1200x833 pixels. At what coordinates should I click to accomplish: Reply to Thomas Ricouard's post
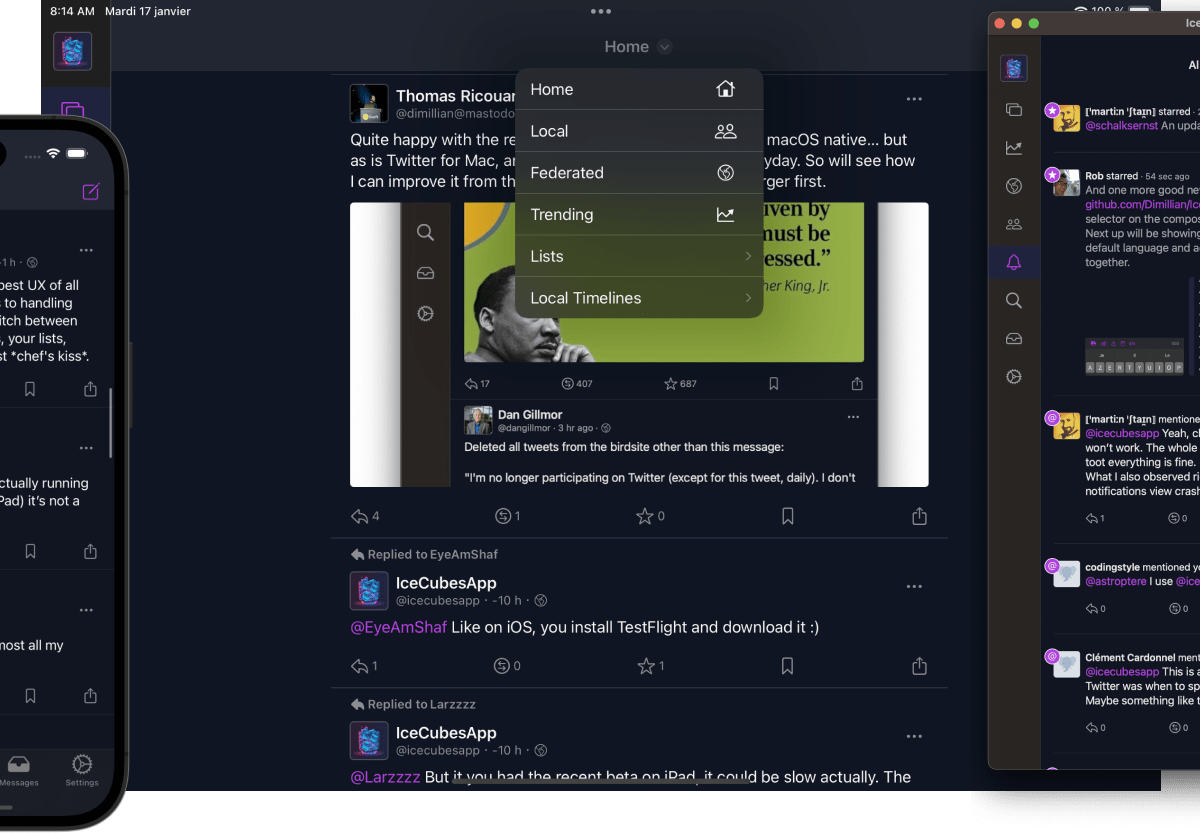pyautogui.click(x=360, y=516)
